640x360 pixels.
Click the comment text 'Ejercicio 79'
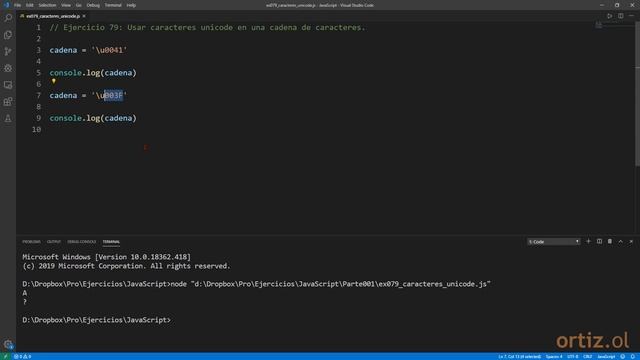91,27
